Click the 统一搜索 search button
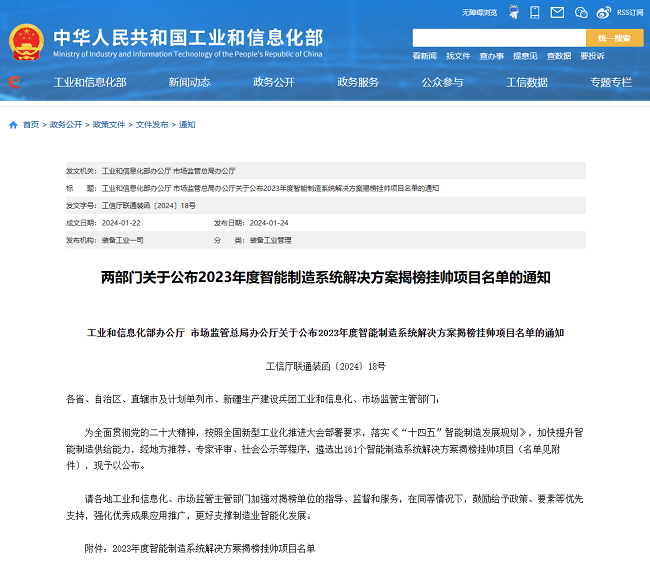Screen dimensions: 650x561 point(615,38)
